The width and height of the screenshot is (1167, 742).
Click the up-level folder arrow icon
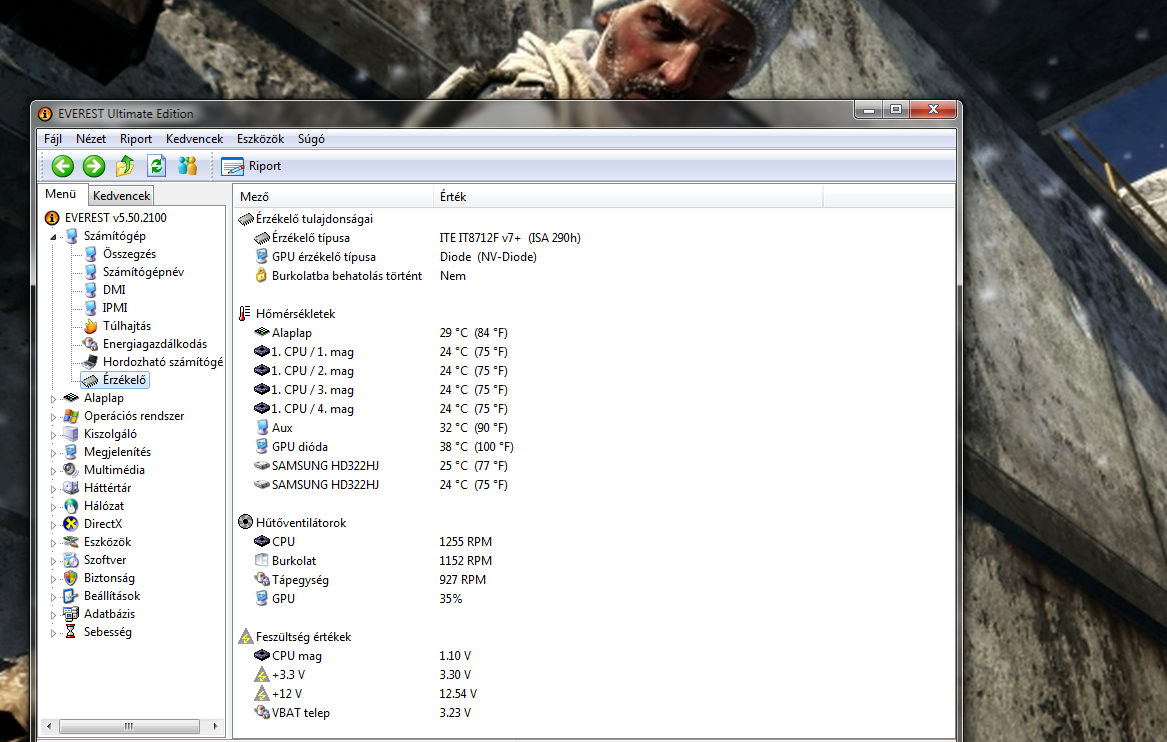pyautogui.click(x=125, y=166)
